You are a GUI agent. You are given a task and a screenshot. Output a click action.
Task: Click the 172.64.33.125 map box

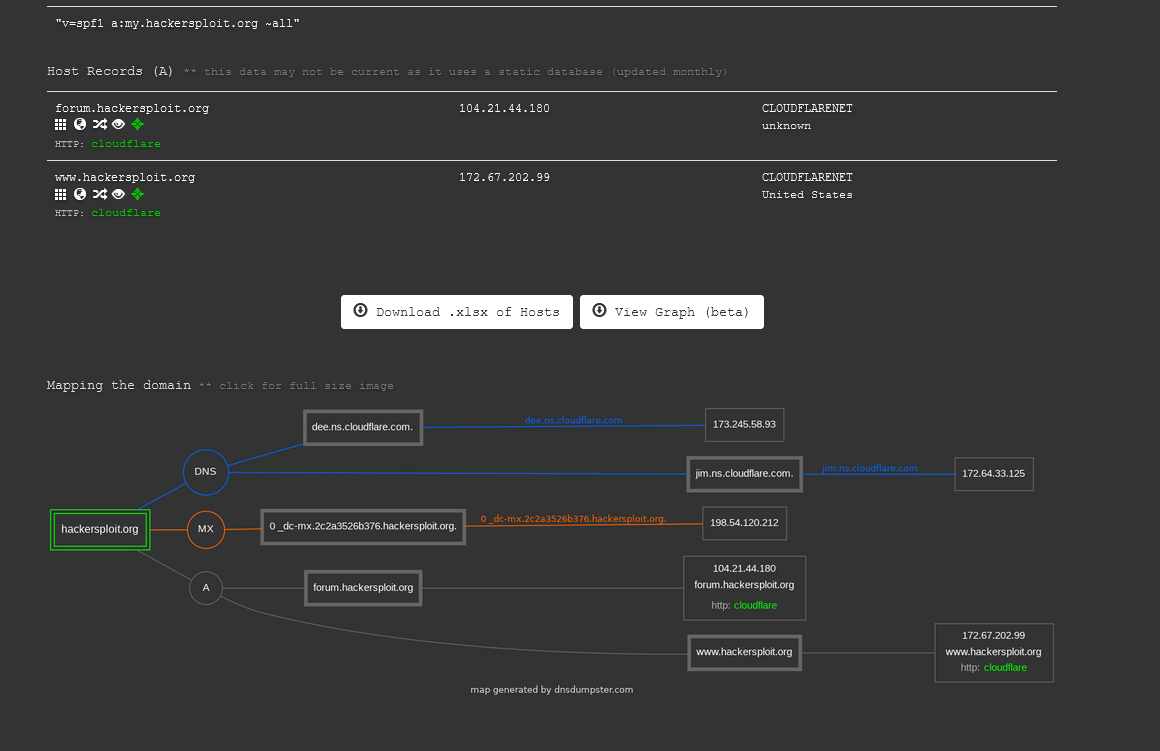coord(994,474)
